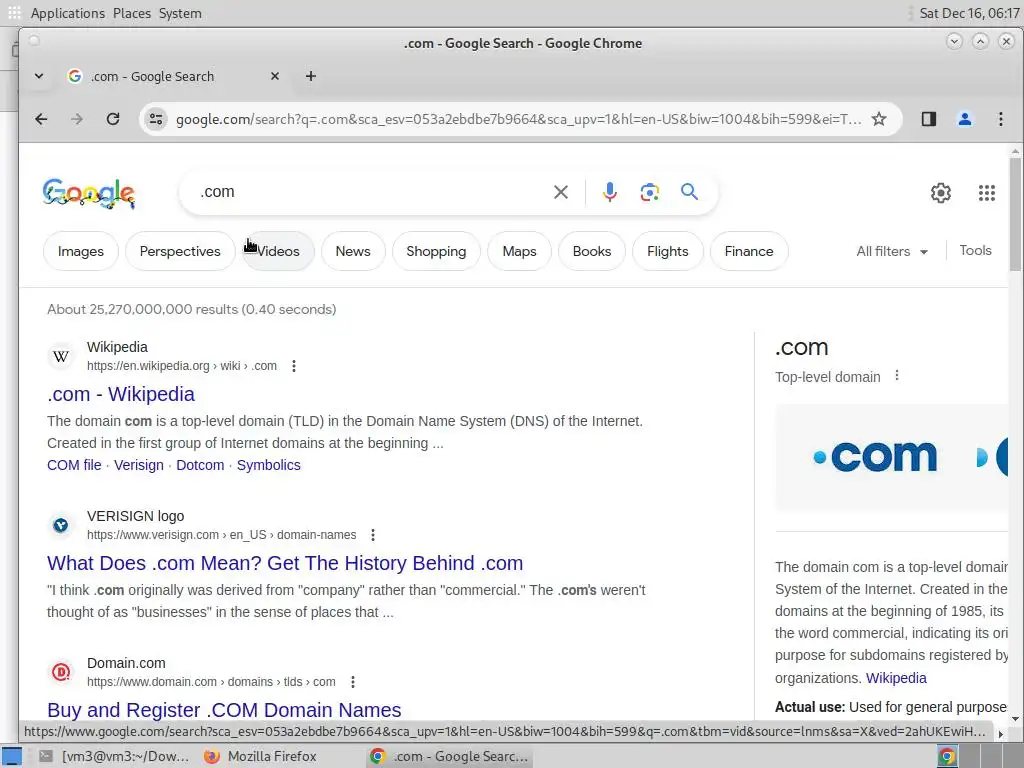Image resolution: width=1024 pixels, height=768 pixels.
Task: Click the 'Top-level domain' subtitle
Action: tap(827, 377)
